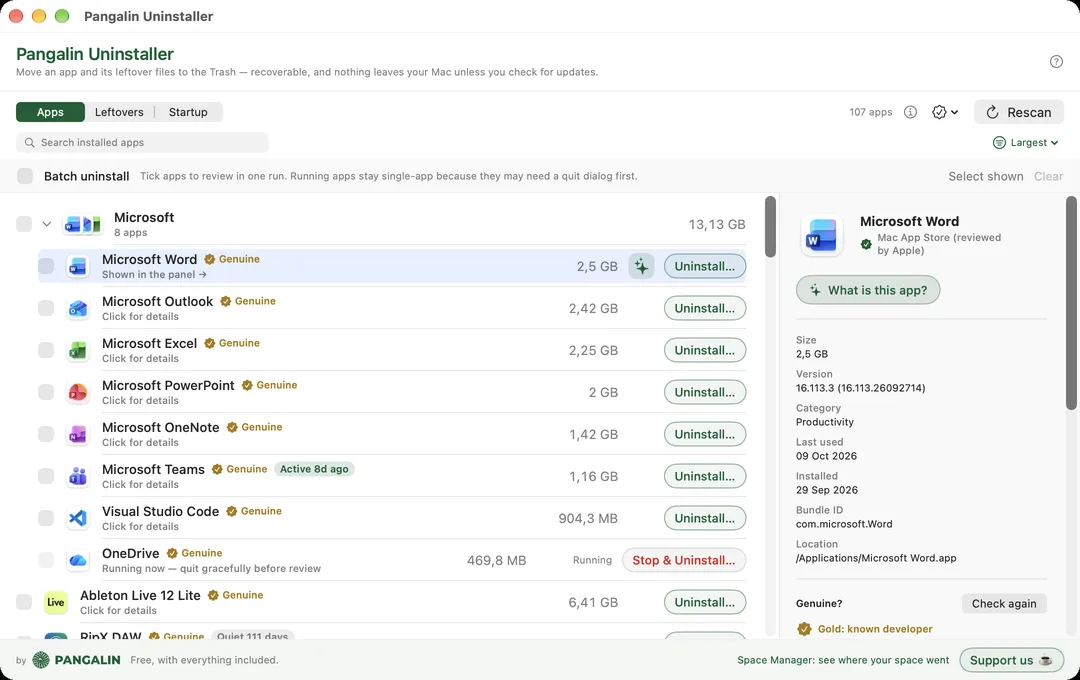Toggle the Batch uninstall checkbox
This screenshot has width=1080, height=680.
coord(25,176)
